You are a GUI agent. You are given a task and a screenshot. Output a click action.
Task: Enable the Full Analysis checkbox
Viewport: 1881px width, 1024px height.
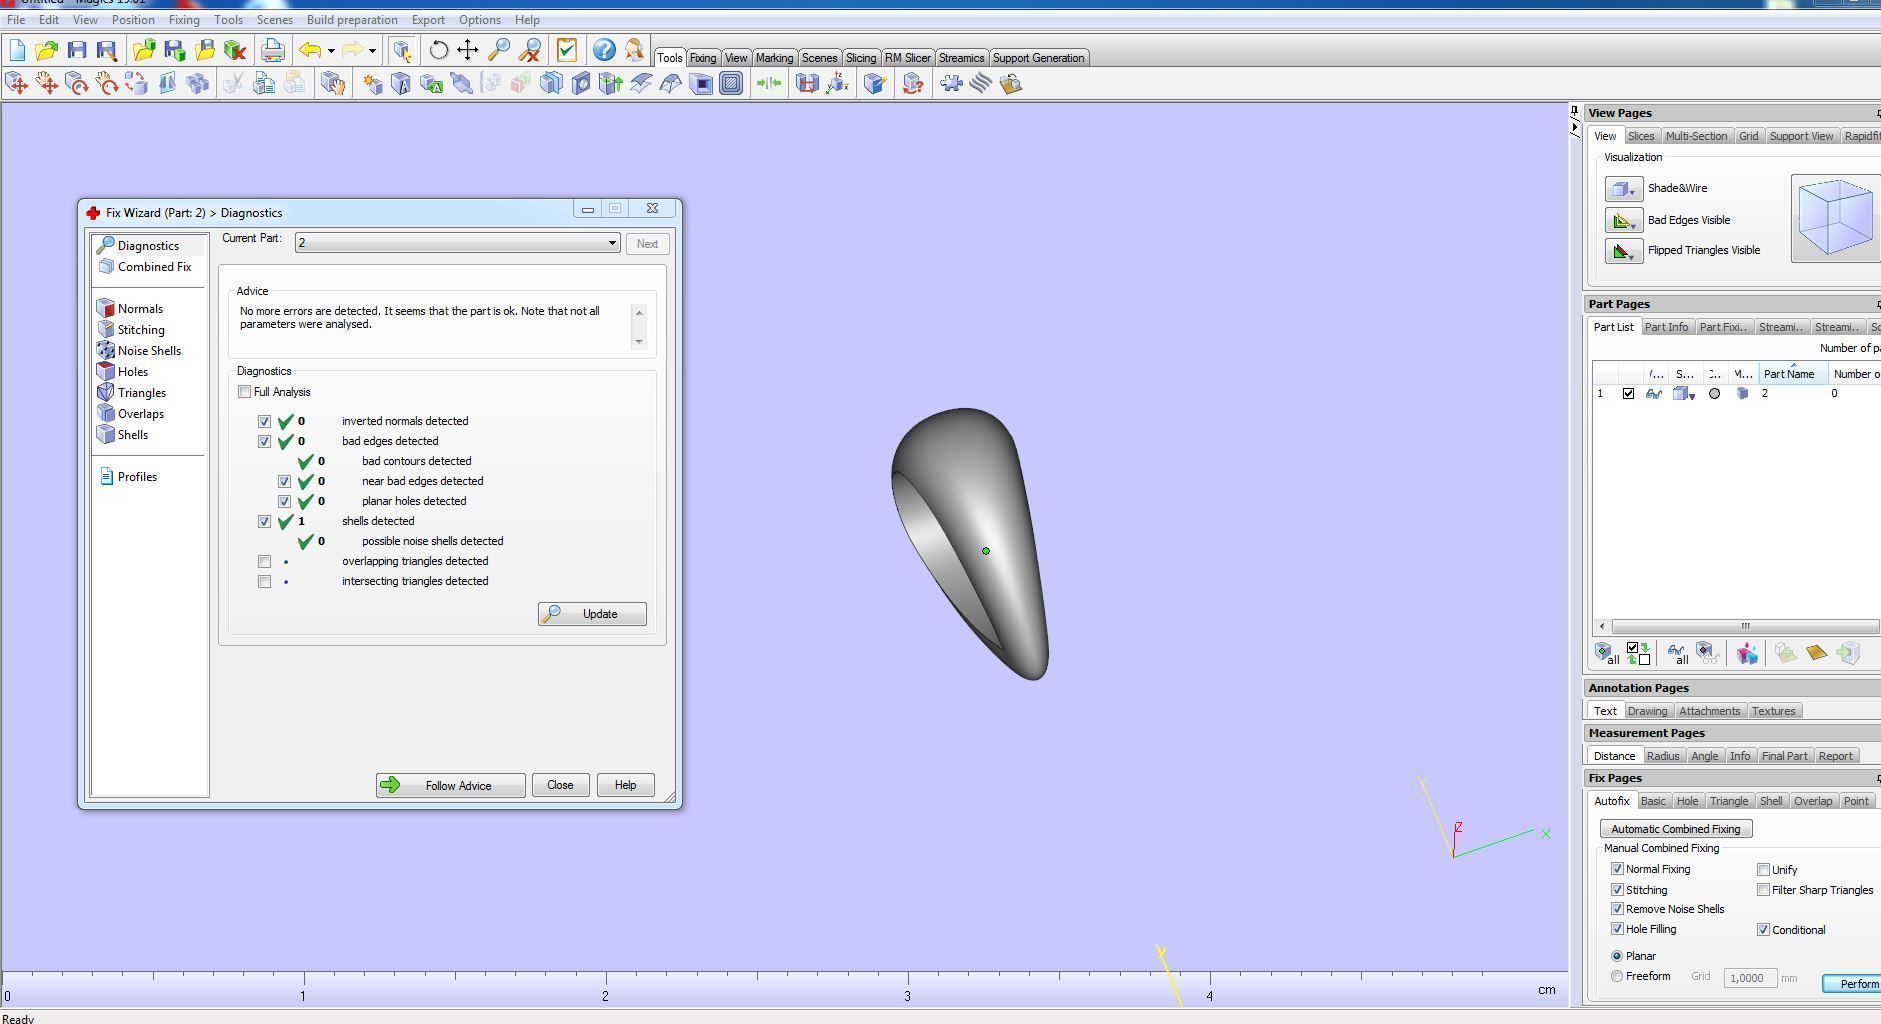244,392
